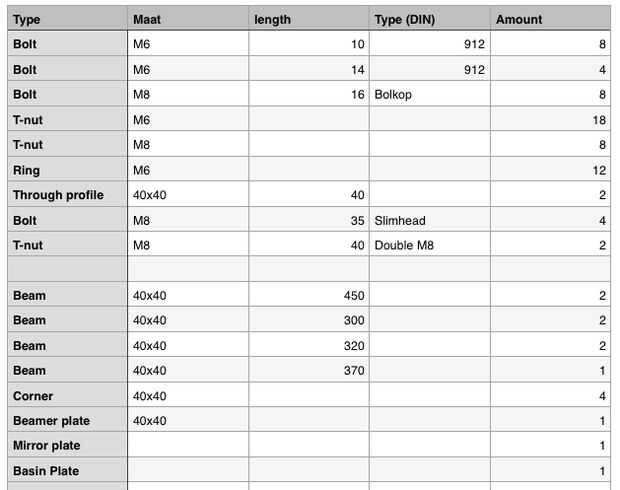This screenshot has width=620, height=490.
Task: Click the Amount cell showing 18
Action: coord(549,120)
